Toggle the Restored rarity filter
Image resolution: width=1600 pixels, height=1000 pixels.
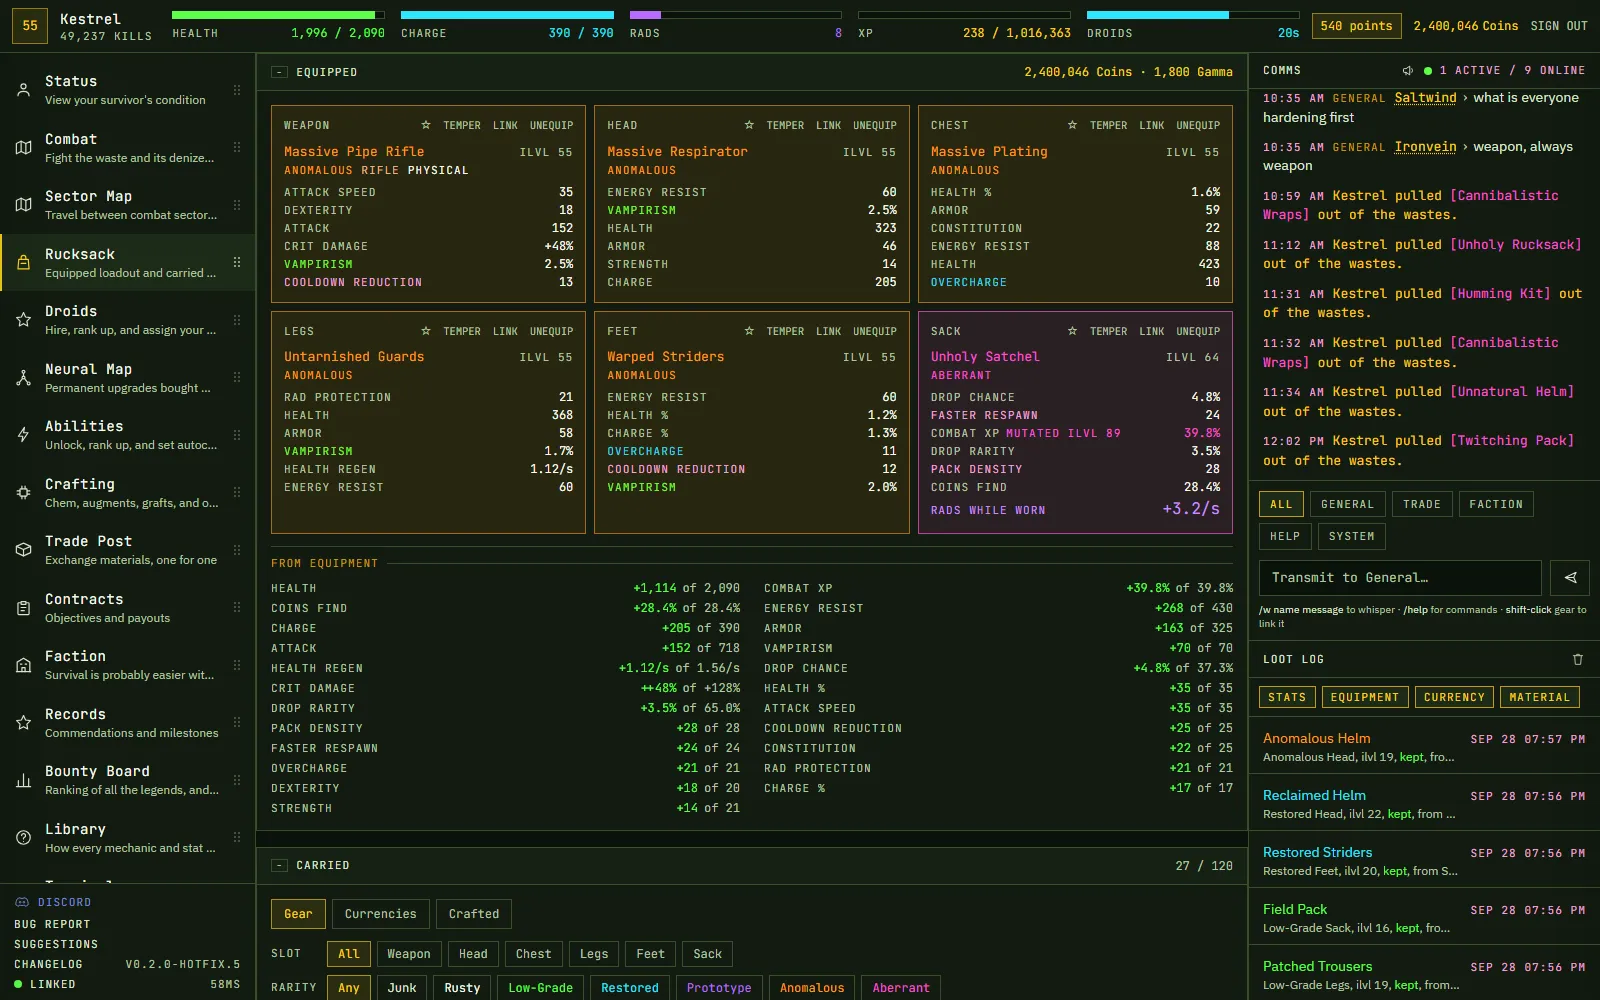click(x=630, y=988)
